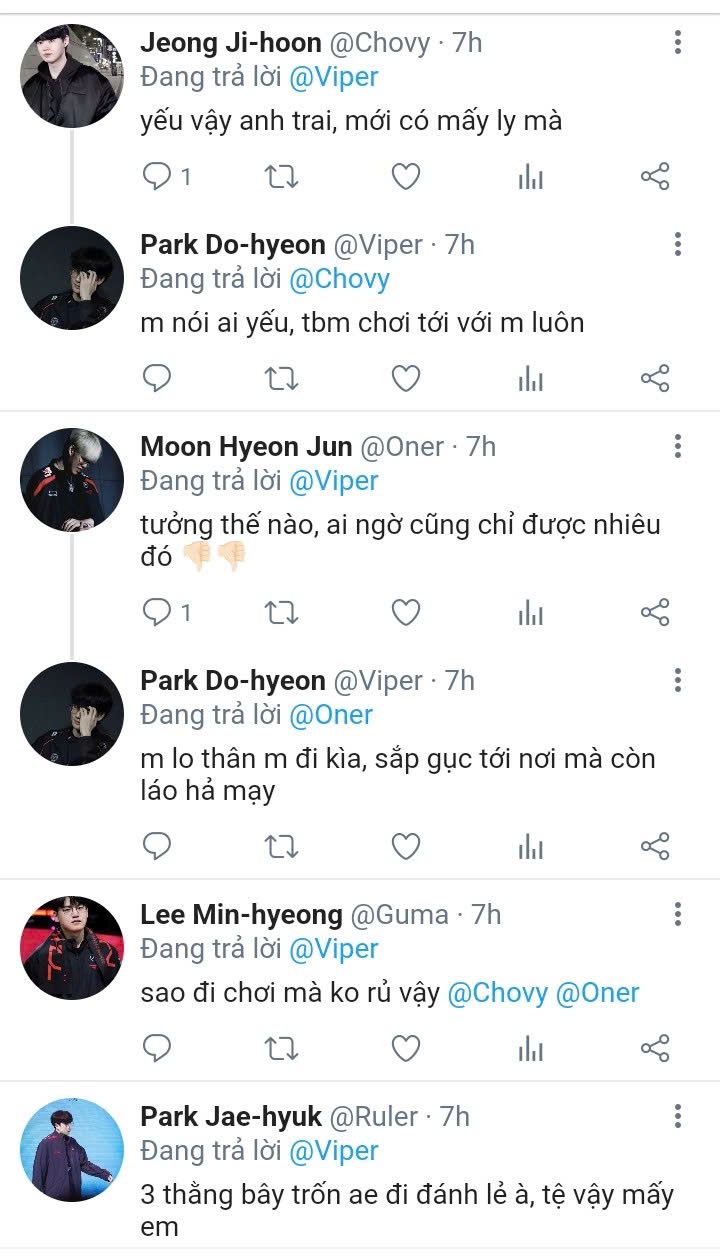This screenshot has height=1259, width=720.
Task: Open Park Jae-hyuk's profile from display name
Action: (231, 1116)
